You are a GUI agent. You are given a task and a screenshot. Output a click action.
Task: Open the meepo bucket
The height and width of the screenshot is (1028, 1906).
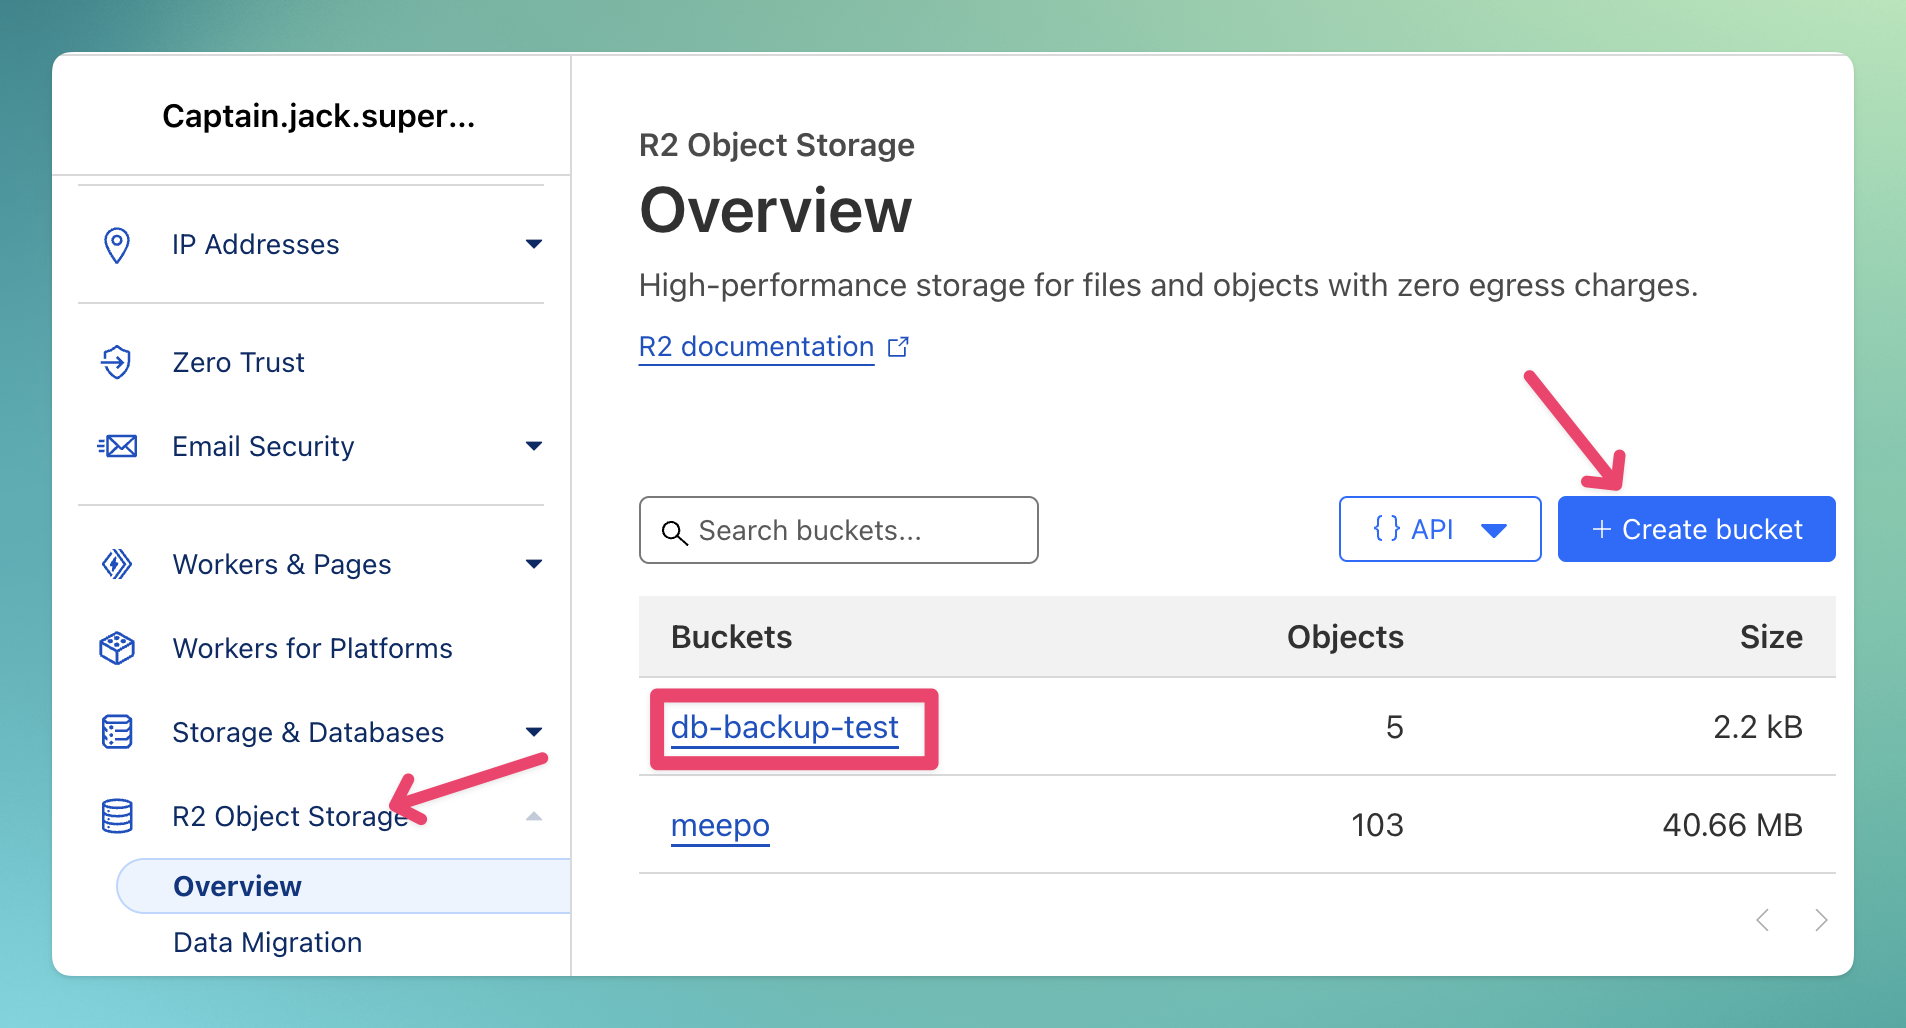pyautogui.click(x=720, y=825)
